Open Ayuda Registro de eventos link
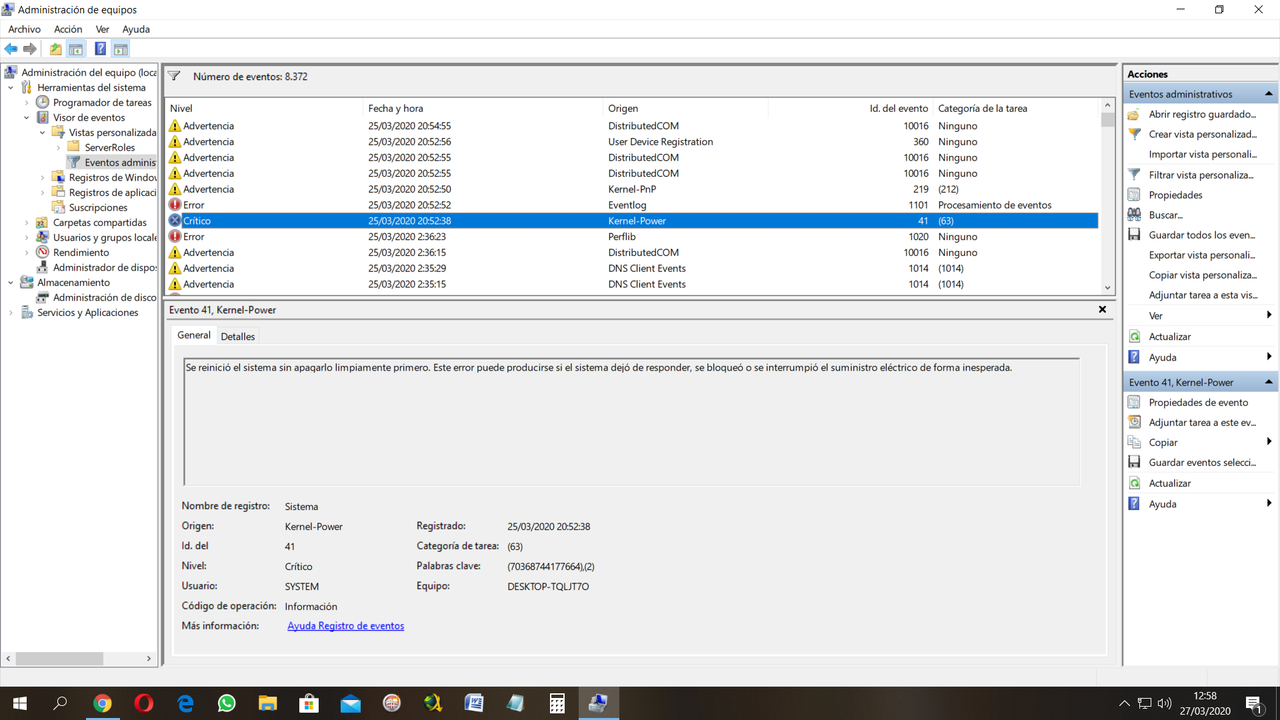Image resolution: width=1280 pixels, height=720 pixels. pyautogui.click(x=346, y=626)
